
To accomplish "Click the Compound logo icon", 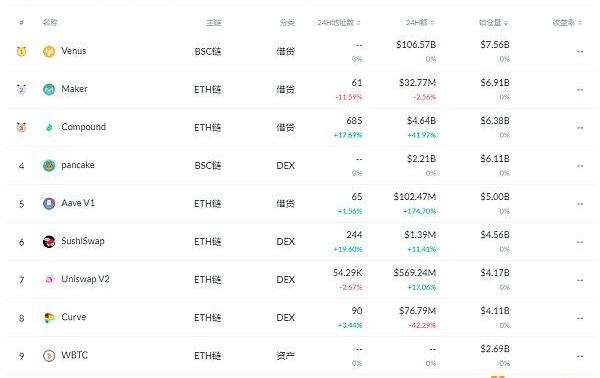I will click(x=49, y=127).
